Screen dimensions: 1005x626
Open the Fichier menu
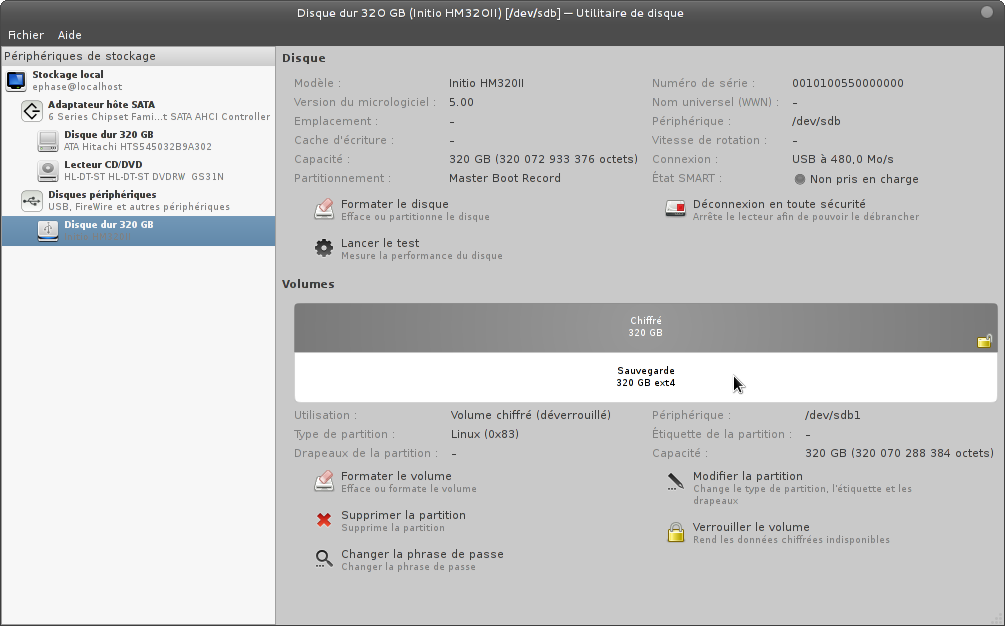pos(26,35)
